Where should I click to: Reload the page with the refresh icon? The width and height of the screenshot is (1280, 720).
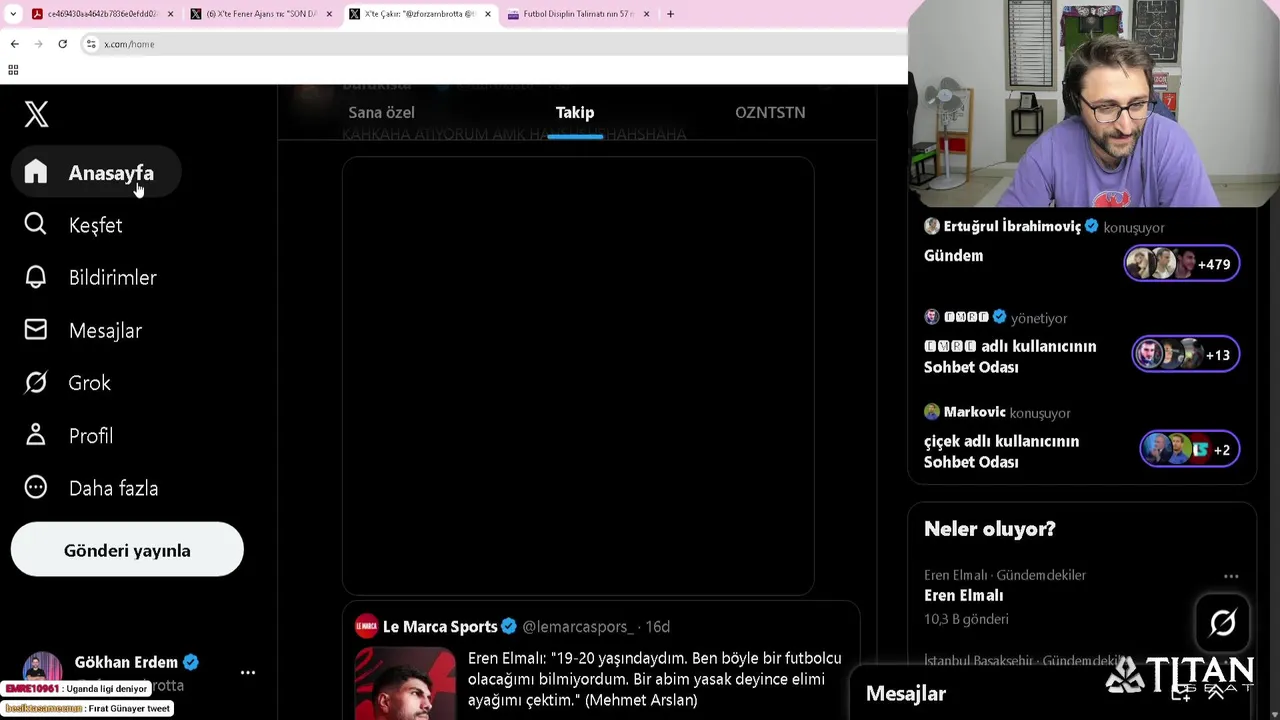(62, 44)
